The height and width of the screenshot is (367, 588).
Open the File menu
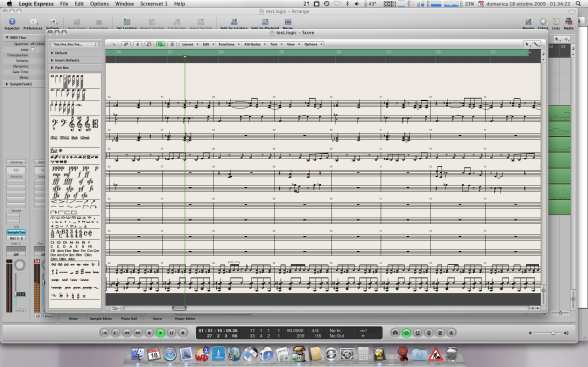pos(64,4)
